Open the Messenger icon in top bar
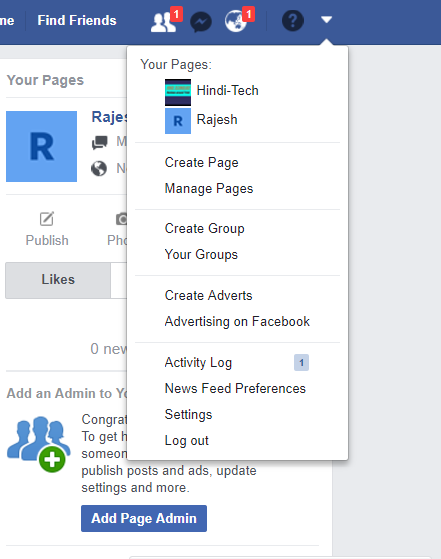This screenshot has height=559, width=441. 201,22
